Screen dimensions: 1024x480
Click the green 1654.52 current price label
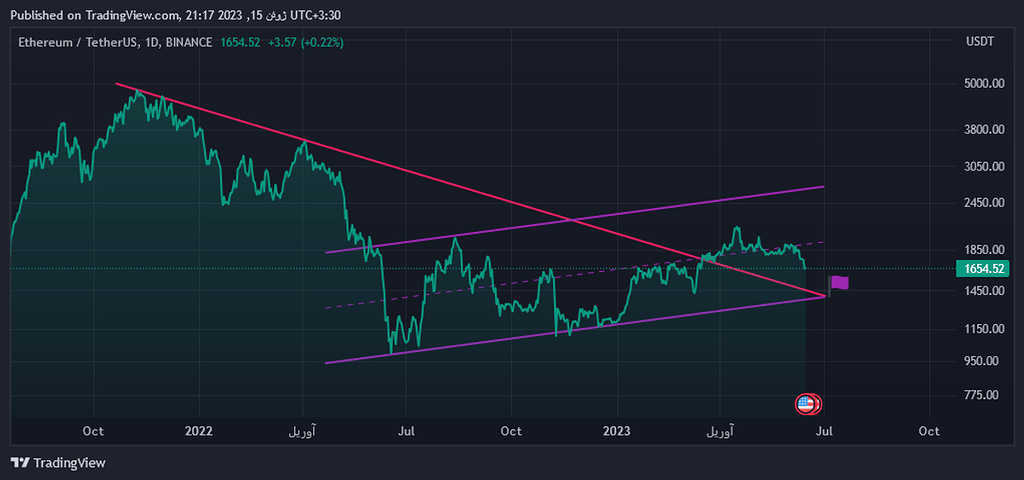pyautogui.click(x=983, y=269)
